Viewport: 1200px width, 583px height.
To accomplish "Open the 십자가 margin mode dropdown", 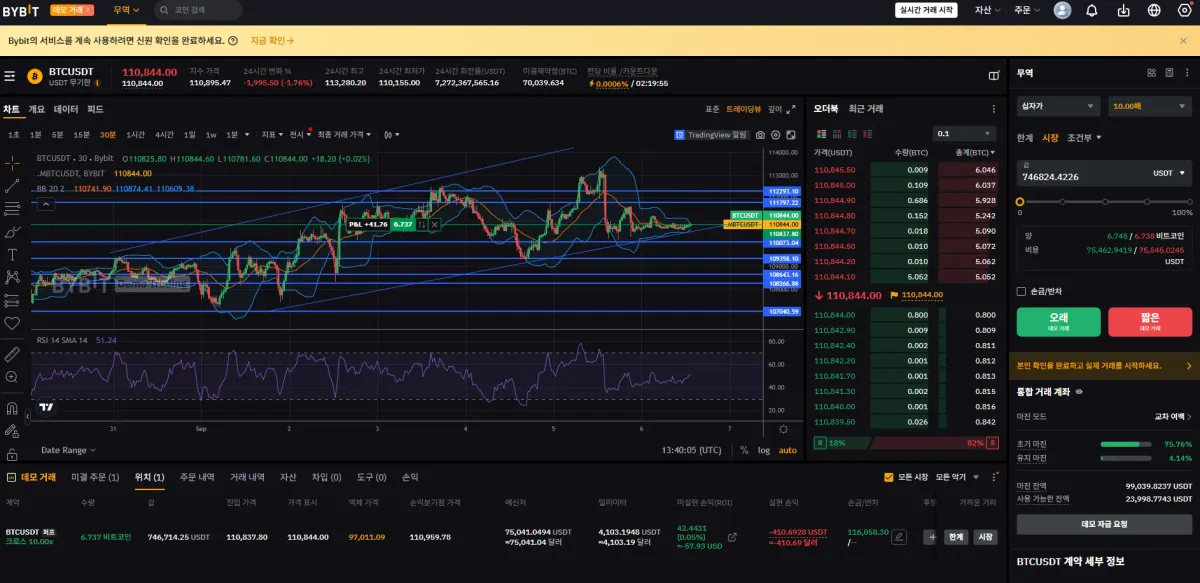I will tap(1058, 106).
